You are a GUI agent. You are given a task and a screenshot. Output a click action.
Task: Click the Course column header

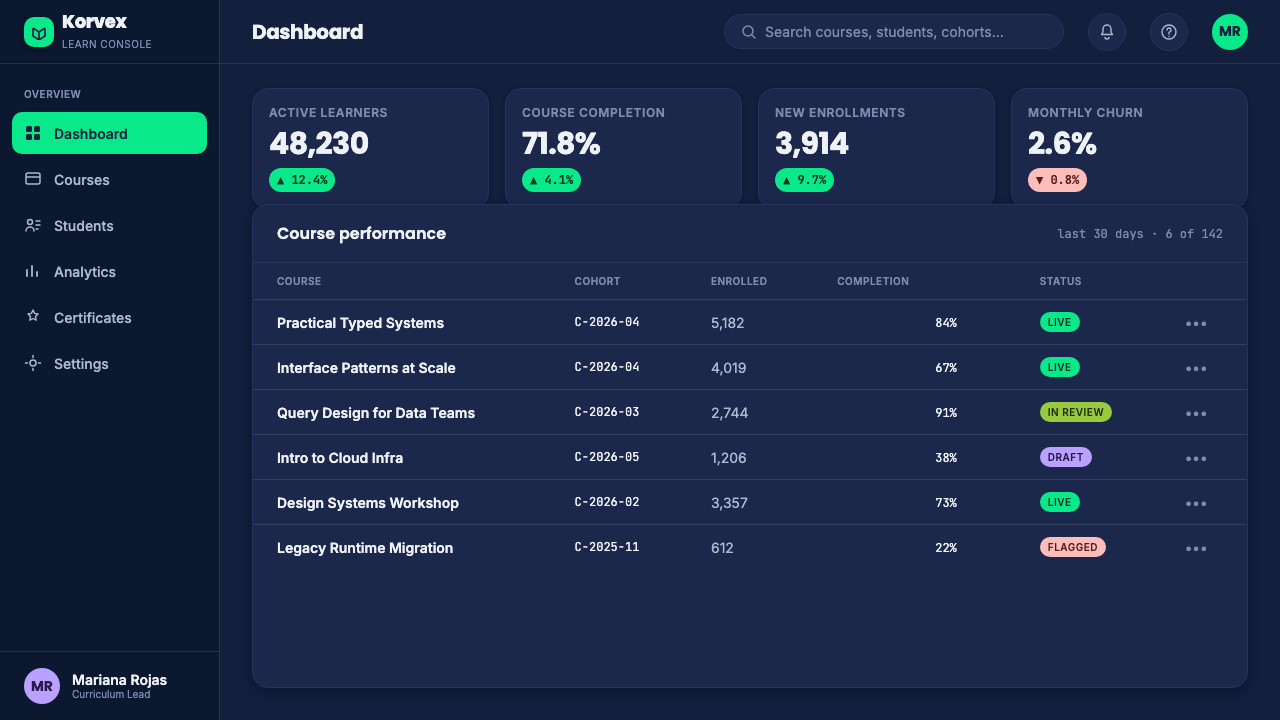click(299, 281)
